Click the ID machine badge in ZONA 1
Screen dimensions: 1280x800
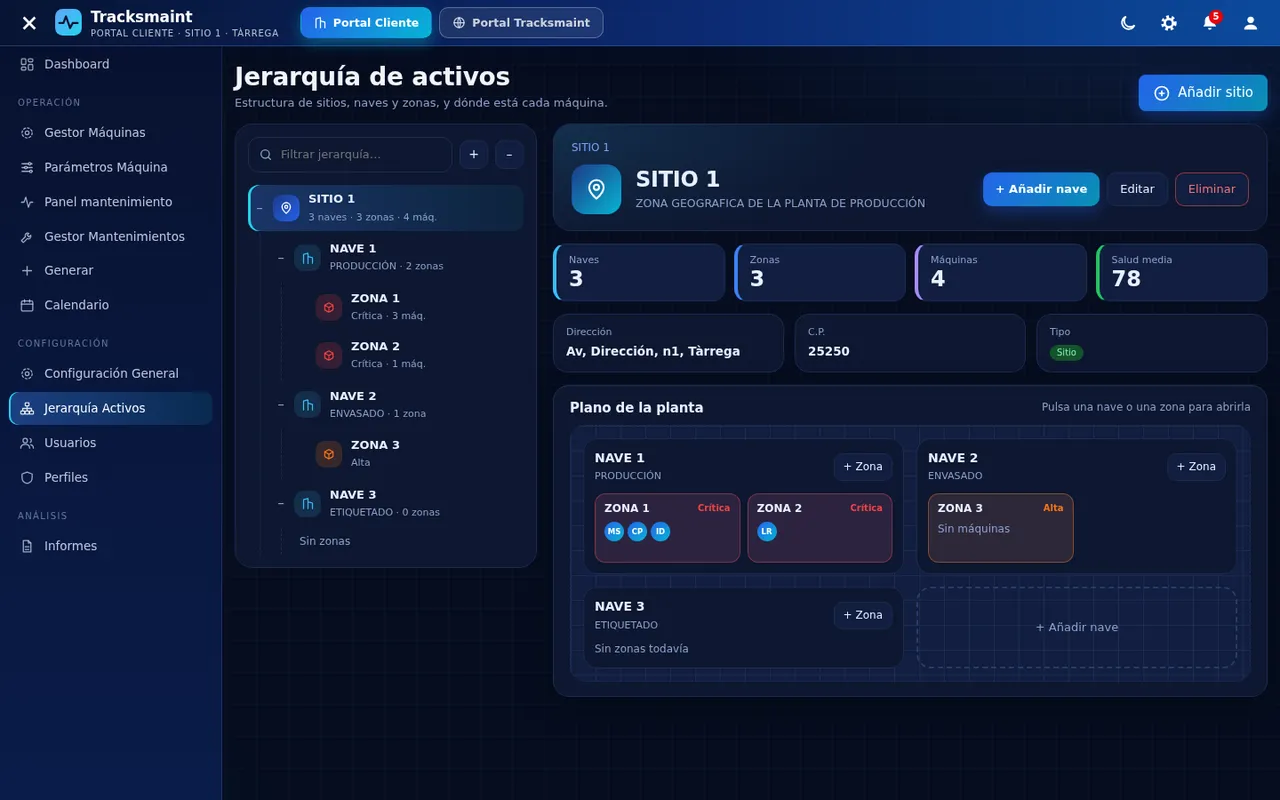coord(661,532)
